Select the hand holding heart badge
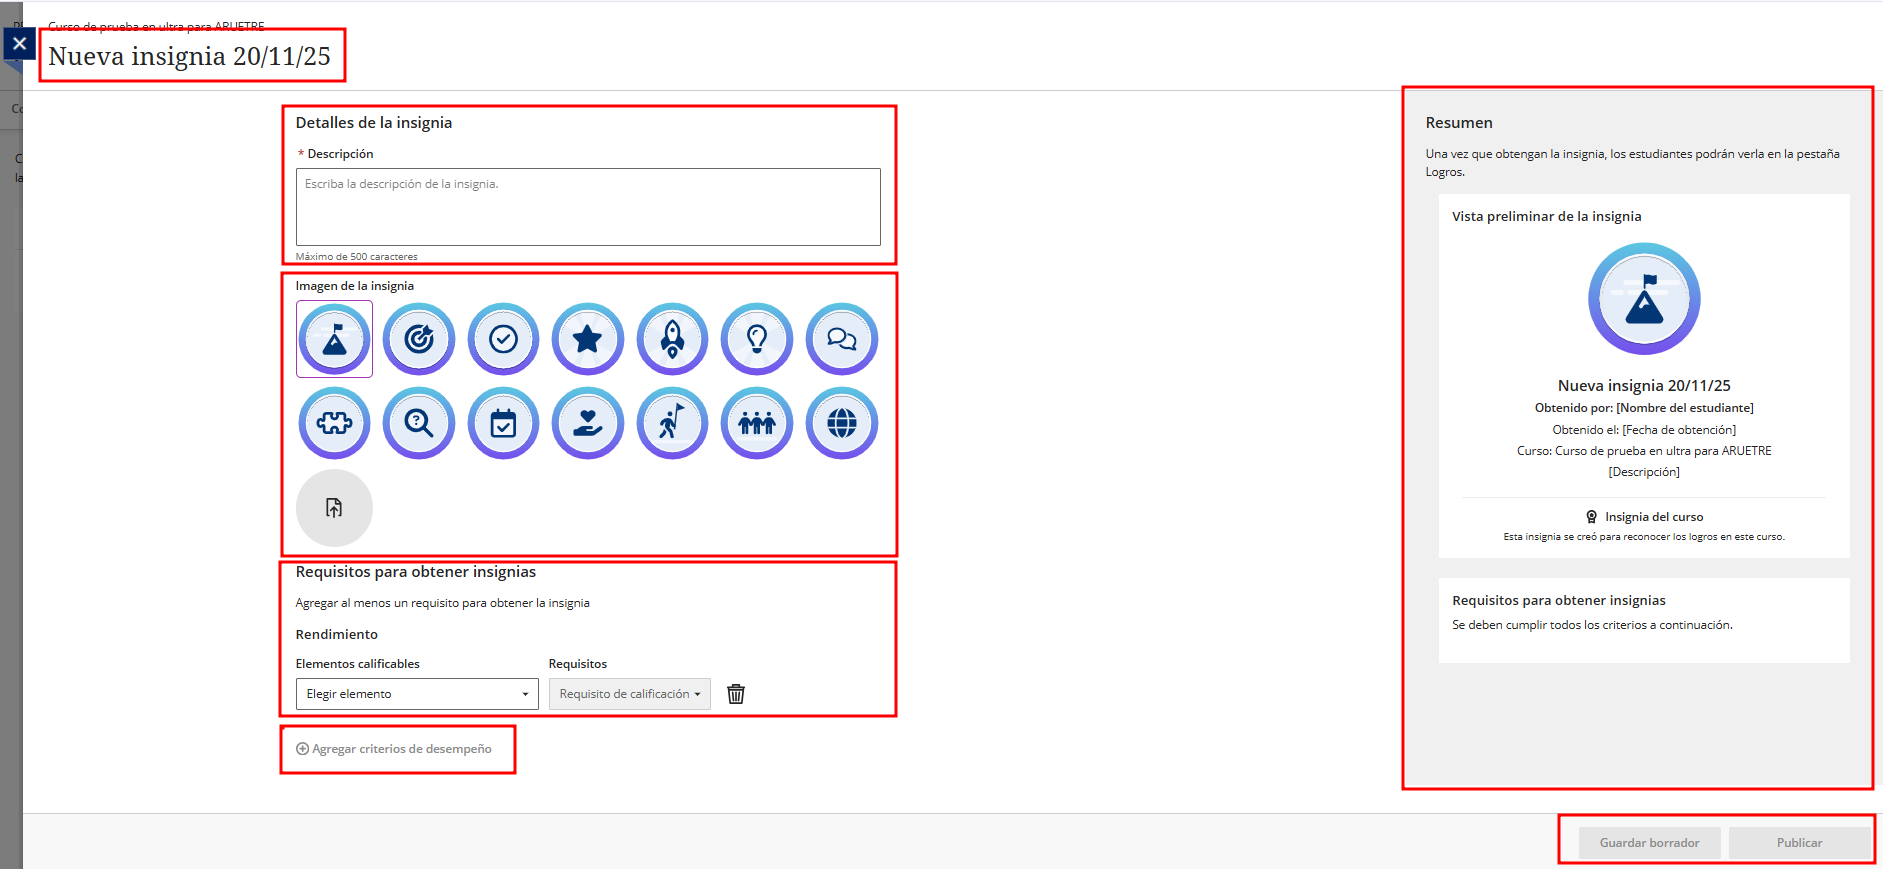The width and height of the screenshot is (1883, 869). click(x=588, y=424)
